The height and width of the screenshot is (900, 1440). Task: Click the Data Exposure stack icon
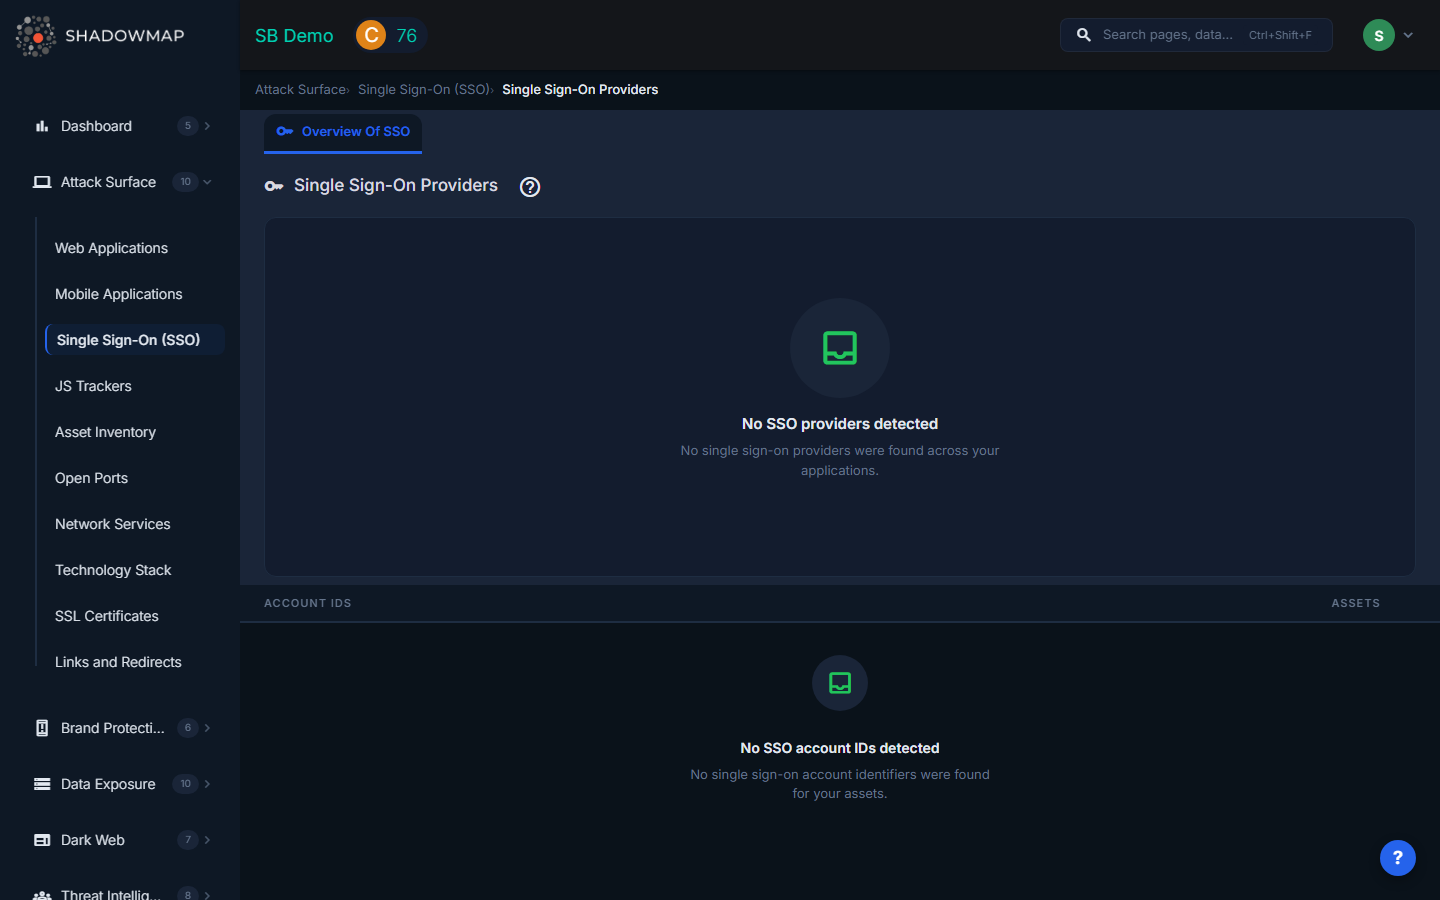[x=42, y=784]
